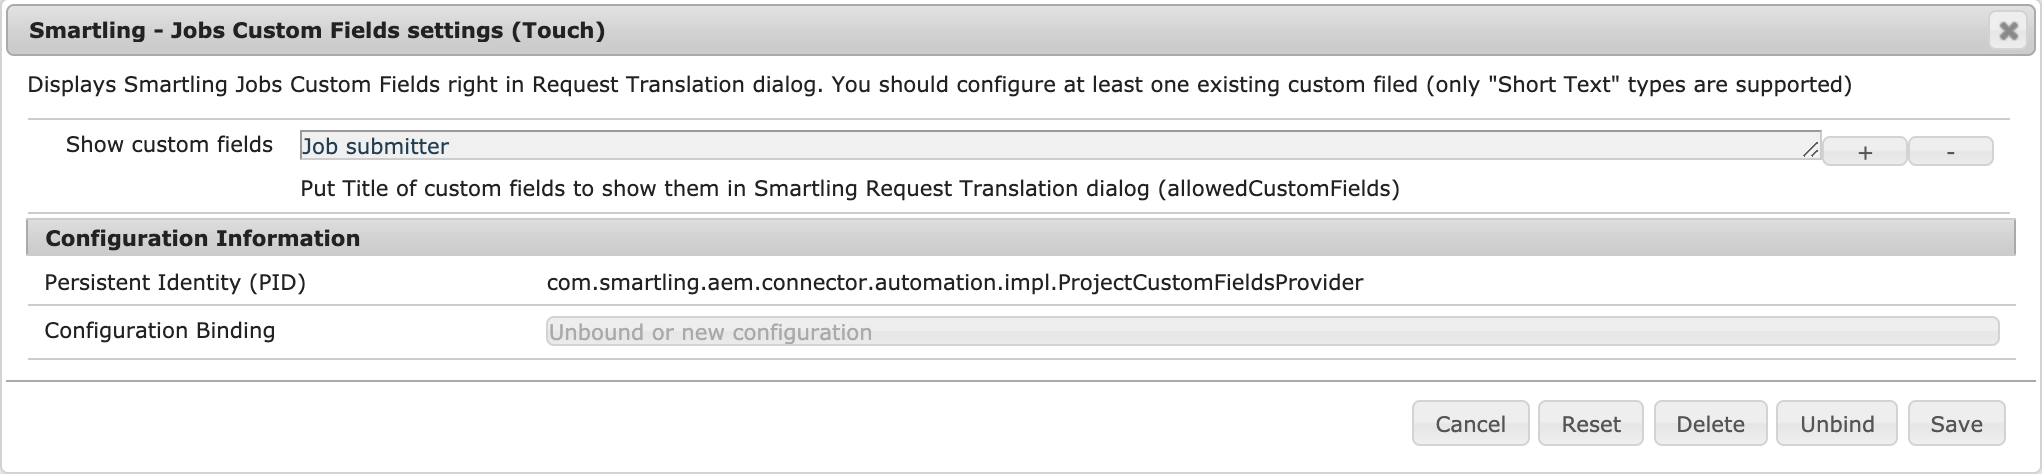
Task: Click the ProjectCustomFieldsProvider PID value
Action: click(954, 283)
